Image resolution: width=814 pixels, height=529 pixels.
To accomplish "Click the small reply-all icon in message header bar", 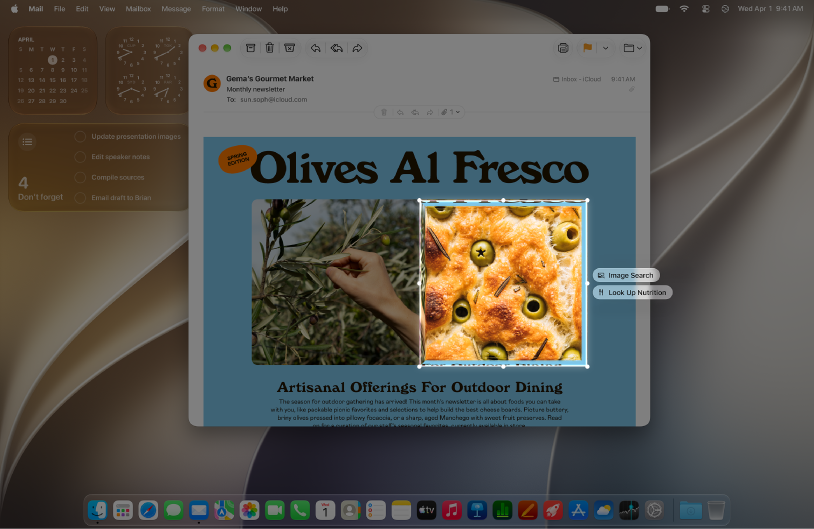I will 415,112.
